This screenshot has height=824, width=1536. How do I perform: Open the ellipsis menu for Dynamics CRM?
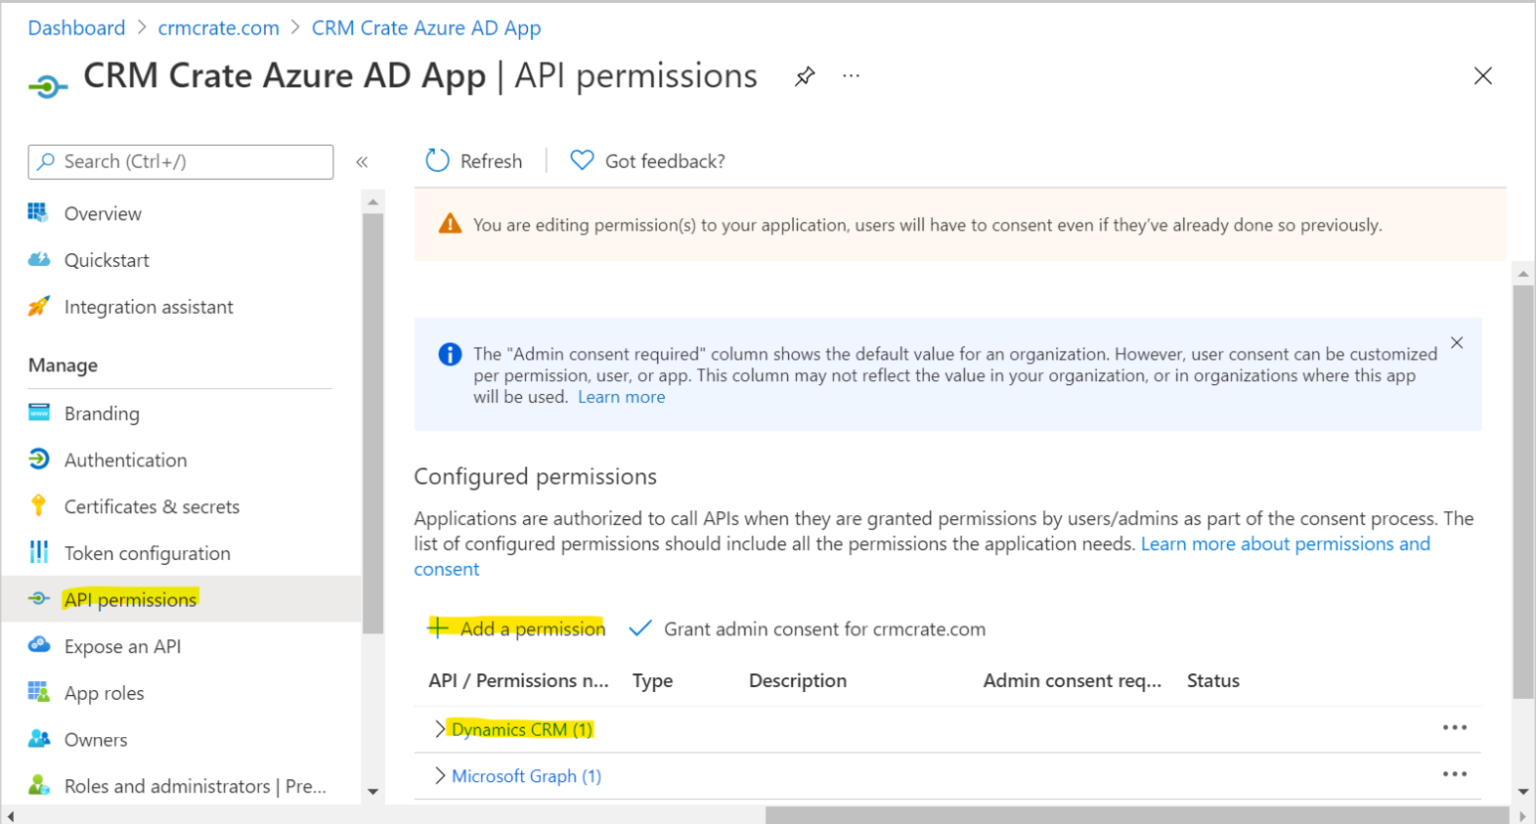click(x=1455, y=728)
